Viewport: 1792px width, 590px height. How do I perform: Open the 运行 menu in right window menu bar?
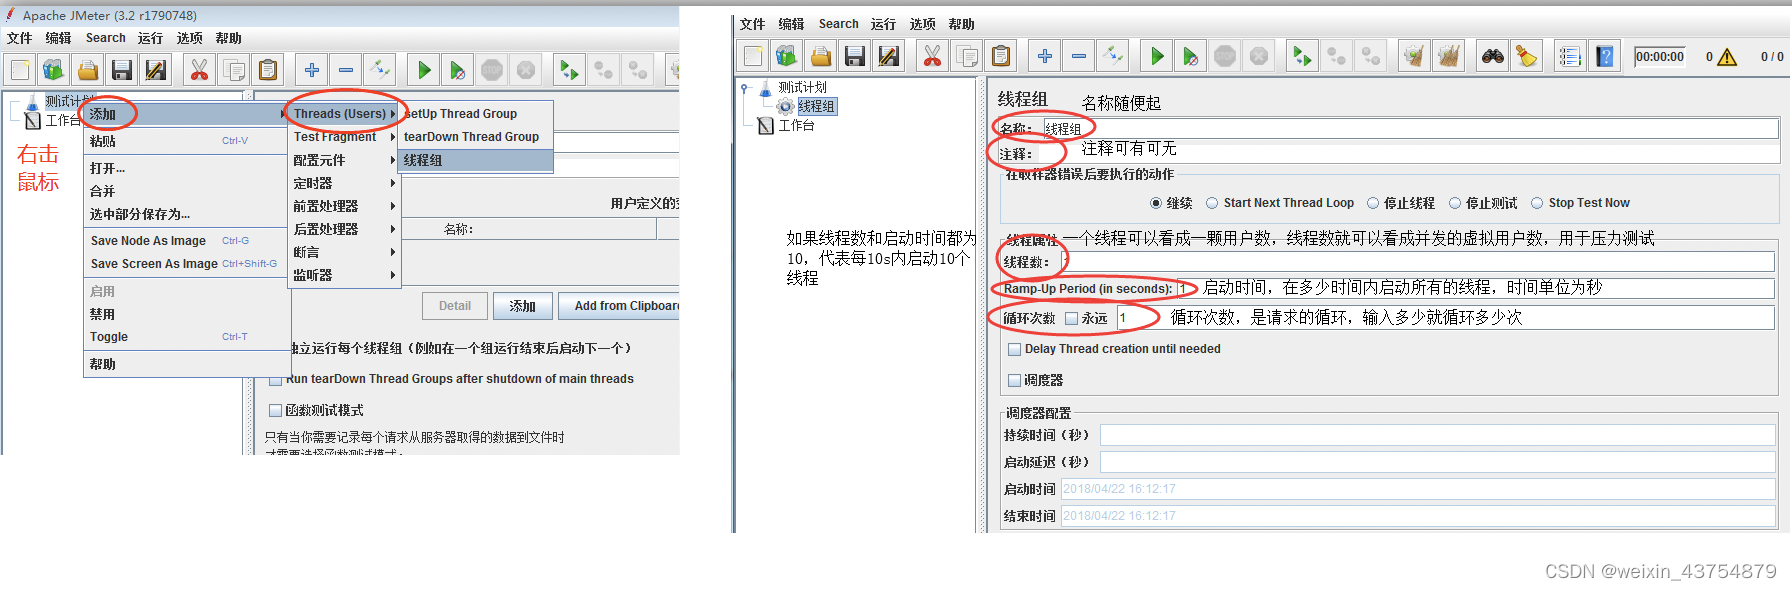883,24
